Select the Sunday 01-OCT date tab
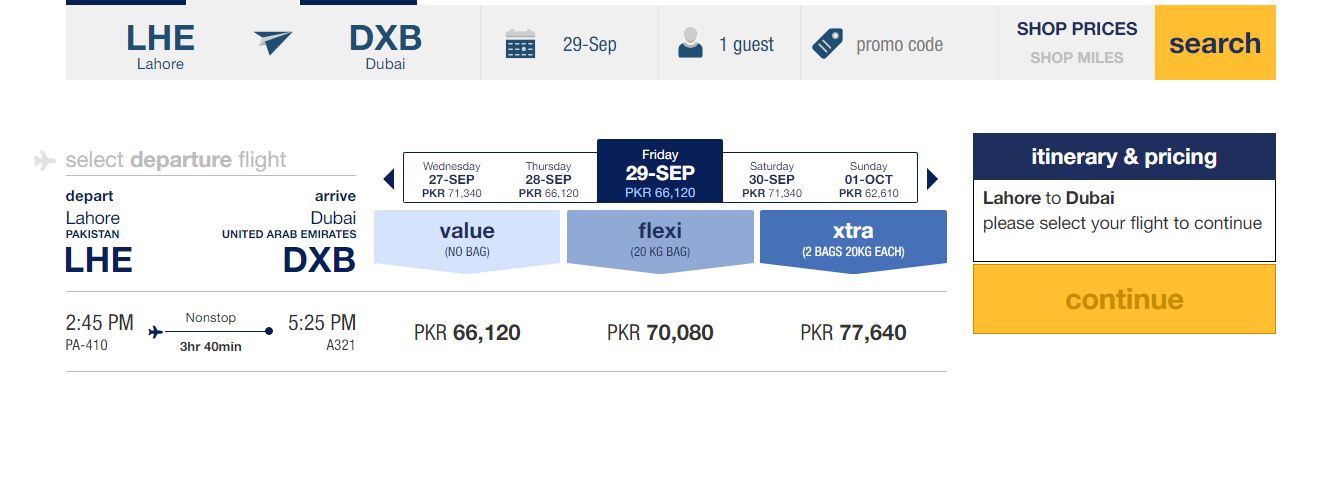 [868, 180]
